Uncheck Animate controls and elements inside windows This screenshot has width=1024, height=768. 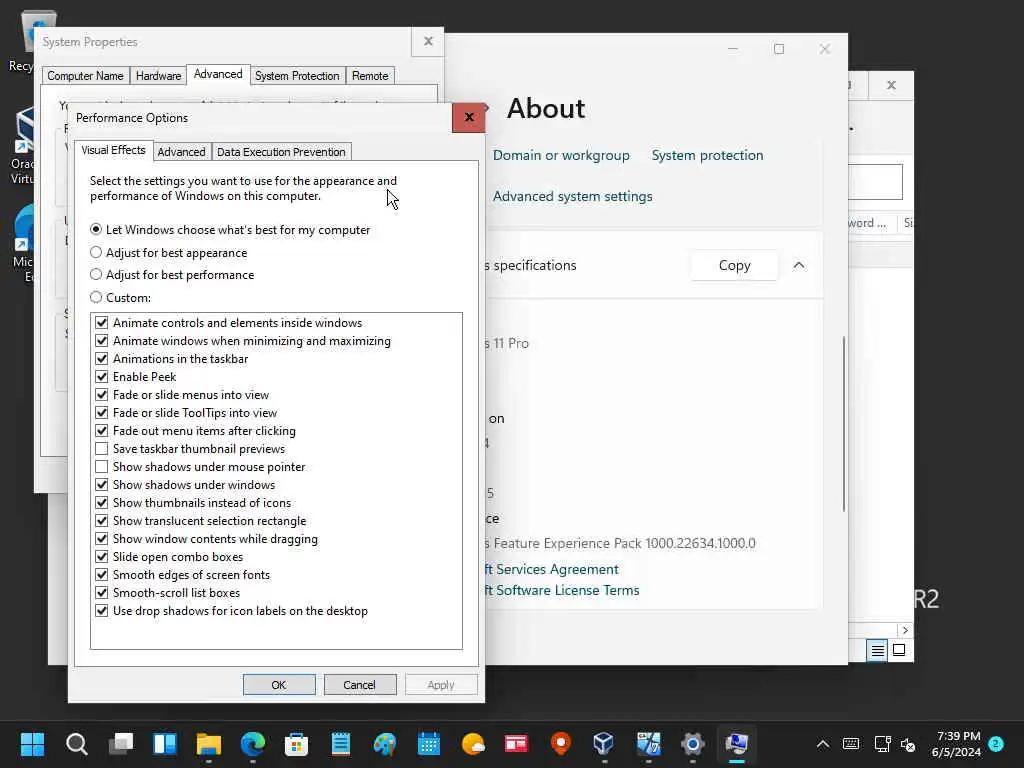101,323
